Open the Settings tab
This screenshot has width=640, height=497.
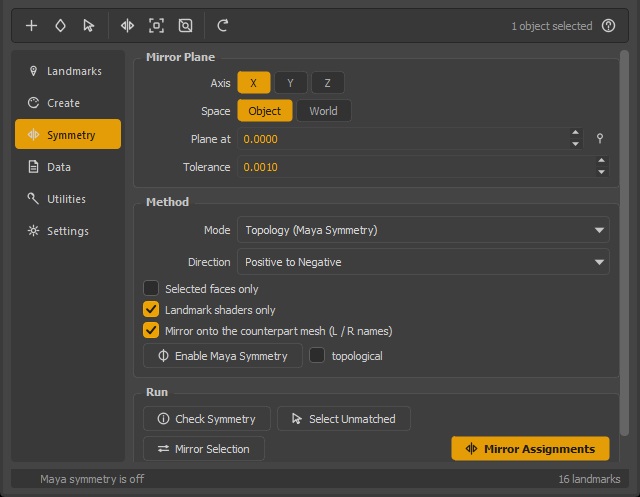pos(68,231)
